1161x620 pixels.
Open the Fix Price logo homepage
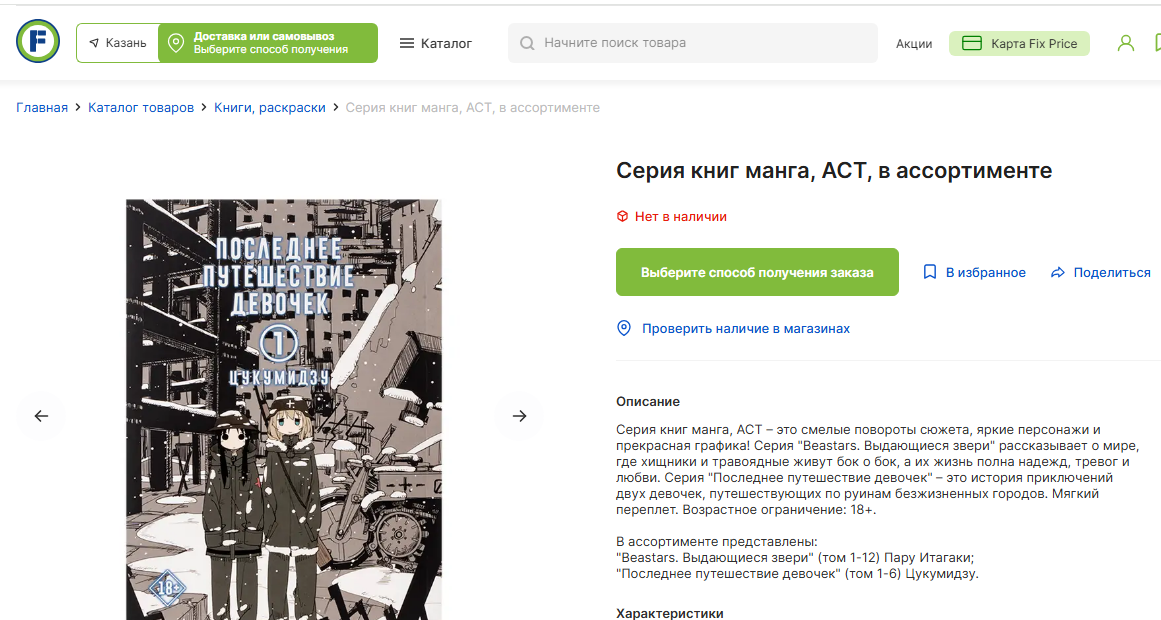(38, 41)
